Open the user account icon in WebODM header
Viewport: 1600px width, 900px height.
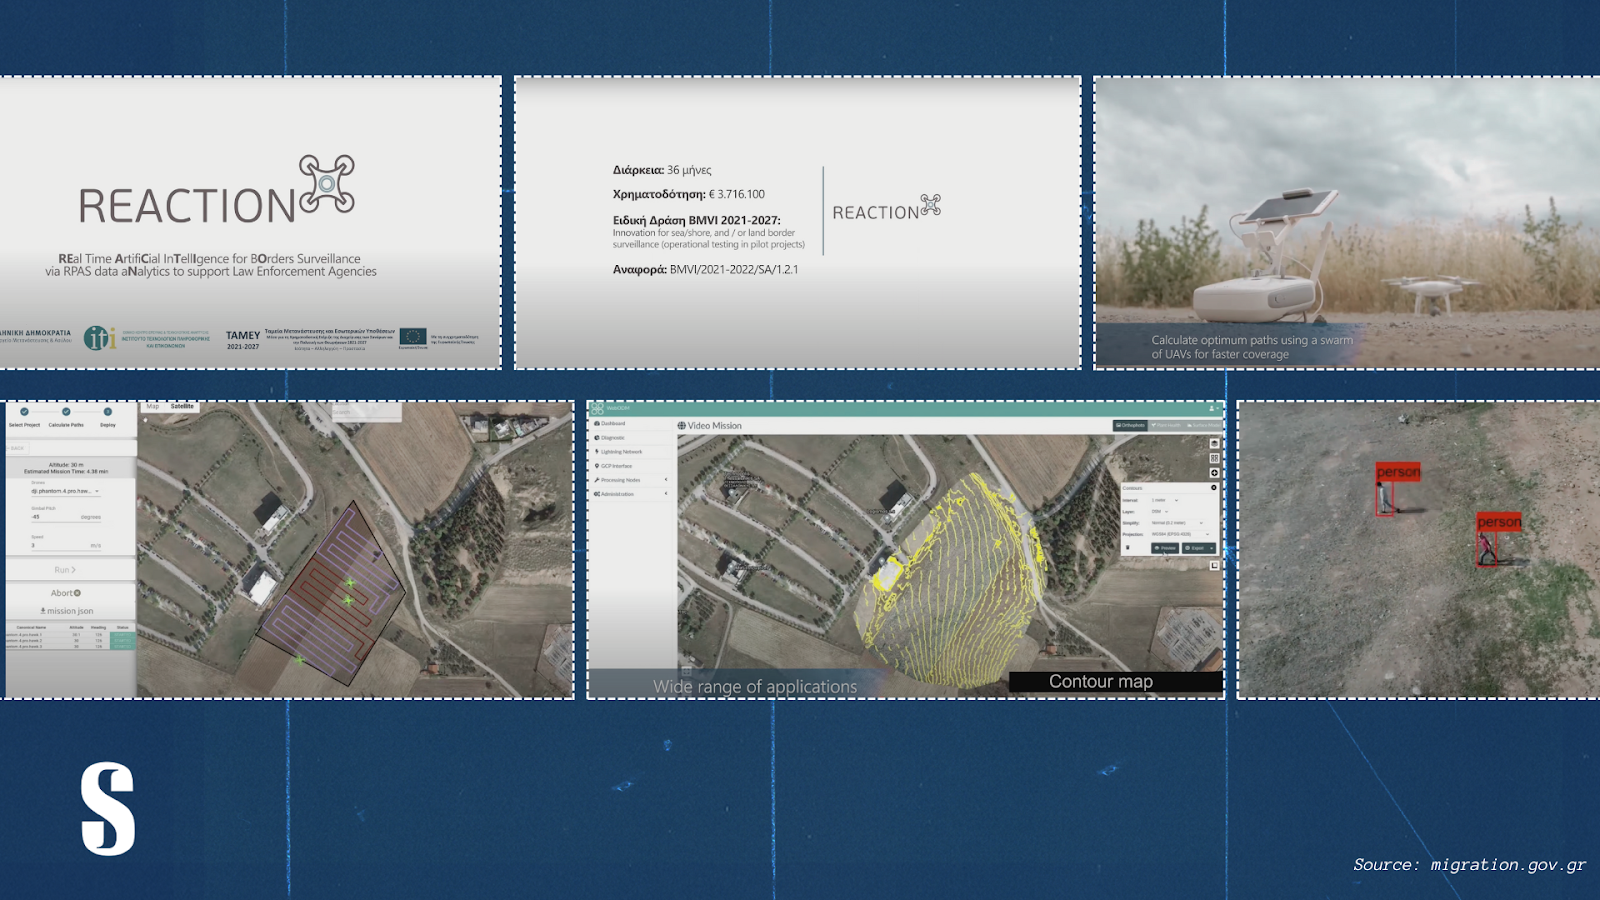(1213, 408)
